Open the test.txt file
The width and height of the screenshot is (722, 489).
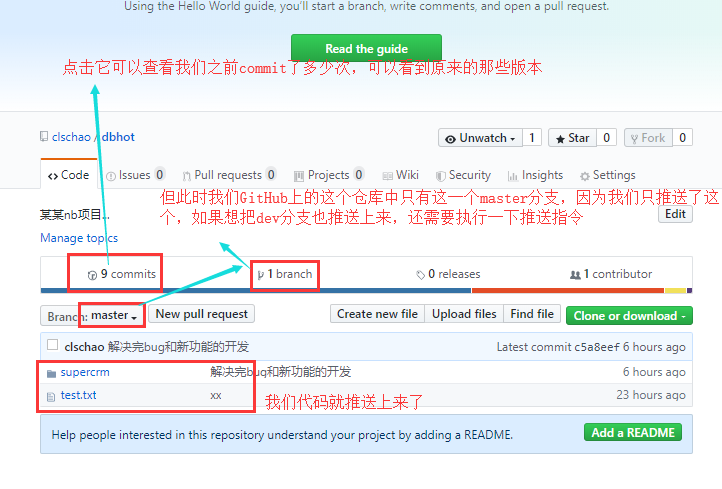pos(78,395)
